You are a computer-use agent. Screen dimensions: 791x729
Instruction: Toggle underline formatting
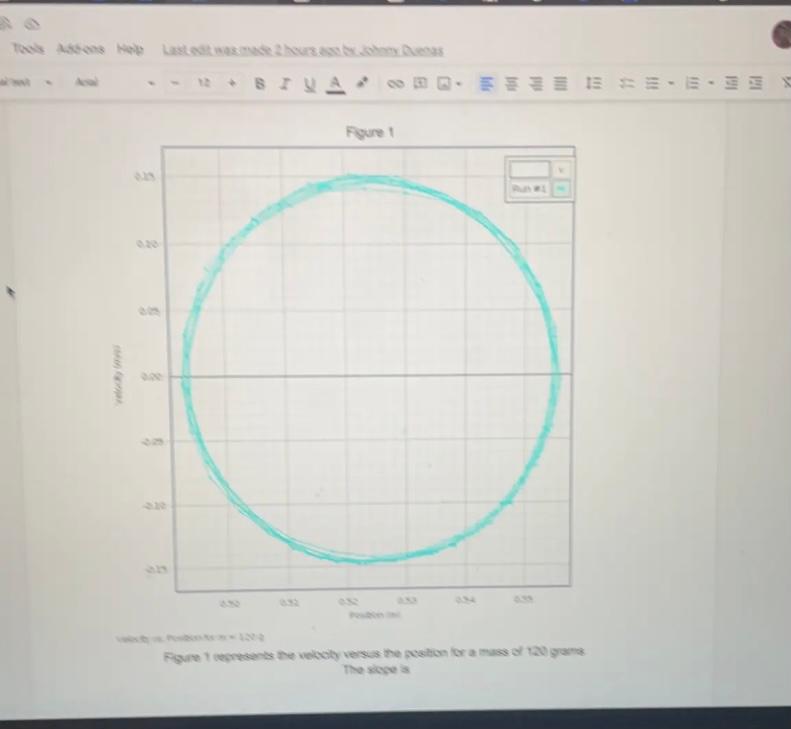[x=309, y=84]
